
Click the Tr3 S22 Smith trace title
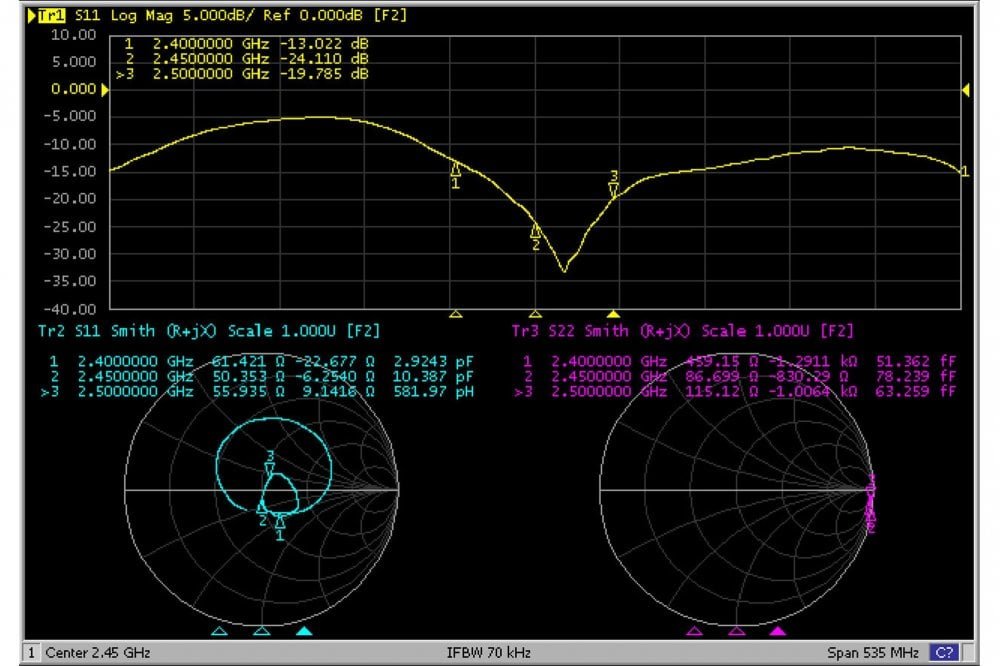(682, 331)
